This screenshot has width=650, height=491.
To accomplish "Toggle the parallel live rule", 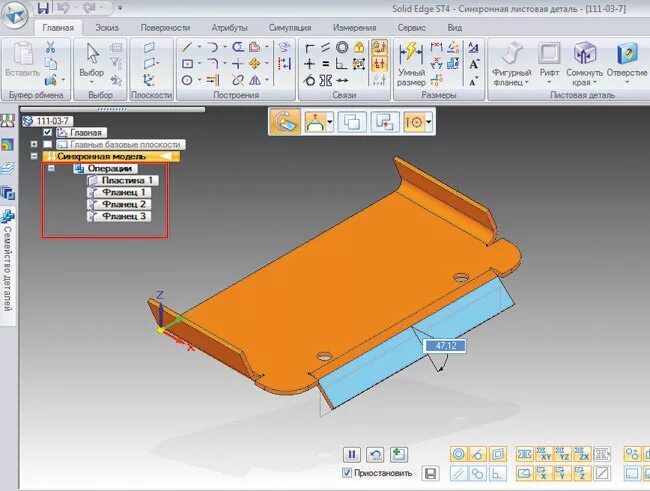I will (x=458, y=473).
